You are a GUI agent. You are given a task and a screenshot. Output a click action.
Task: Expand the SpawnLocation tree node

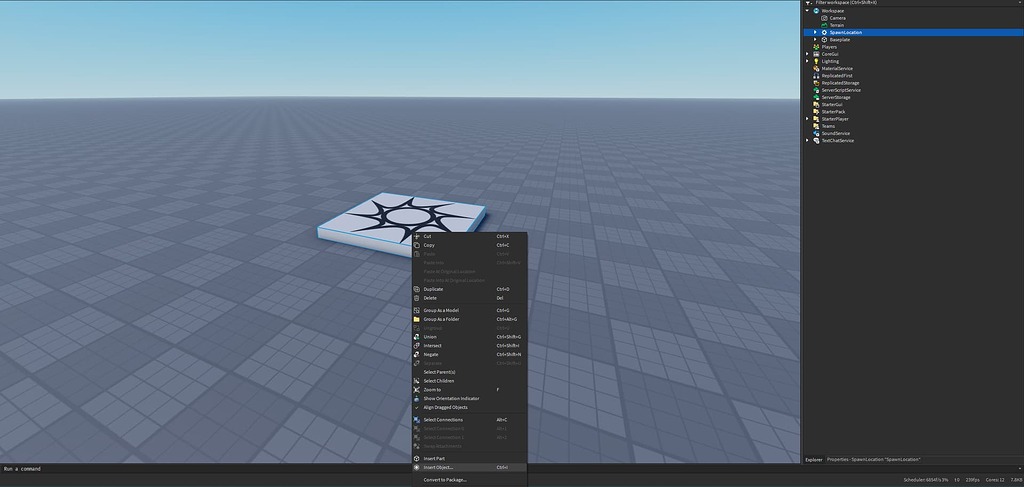pos(815,33)
